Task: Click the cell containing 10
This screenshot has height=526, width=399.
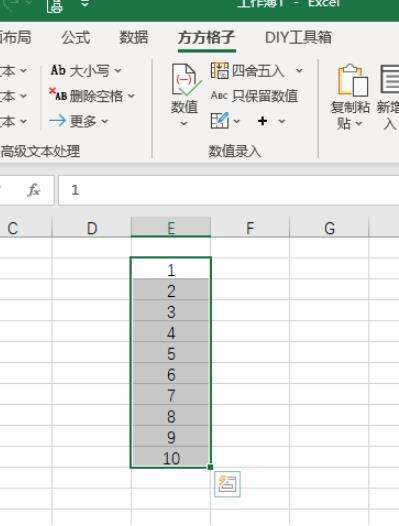Action: point(171,457)
